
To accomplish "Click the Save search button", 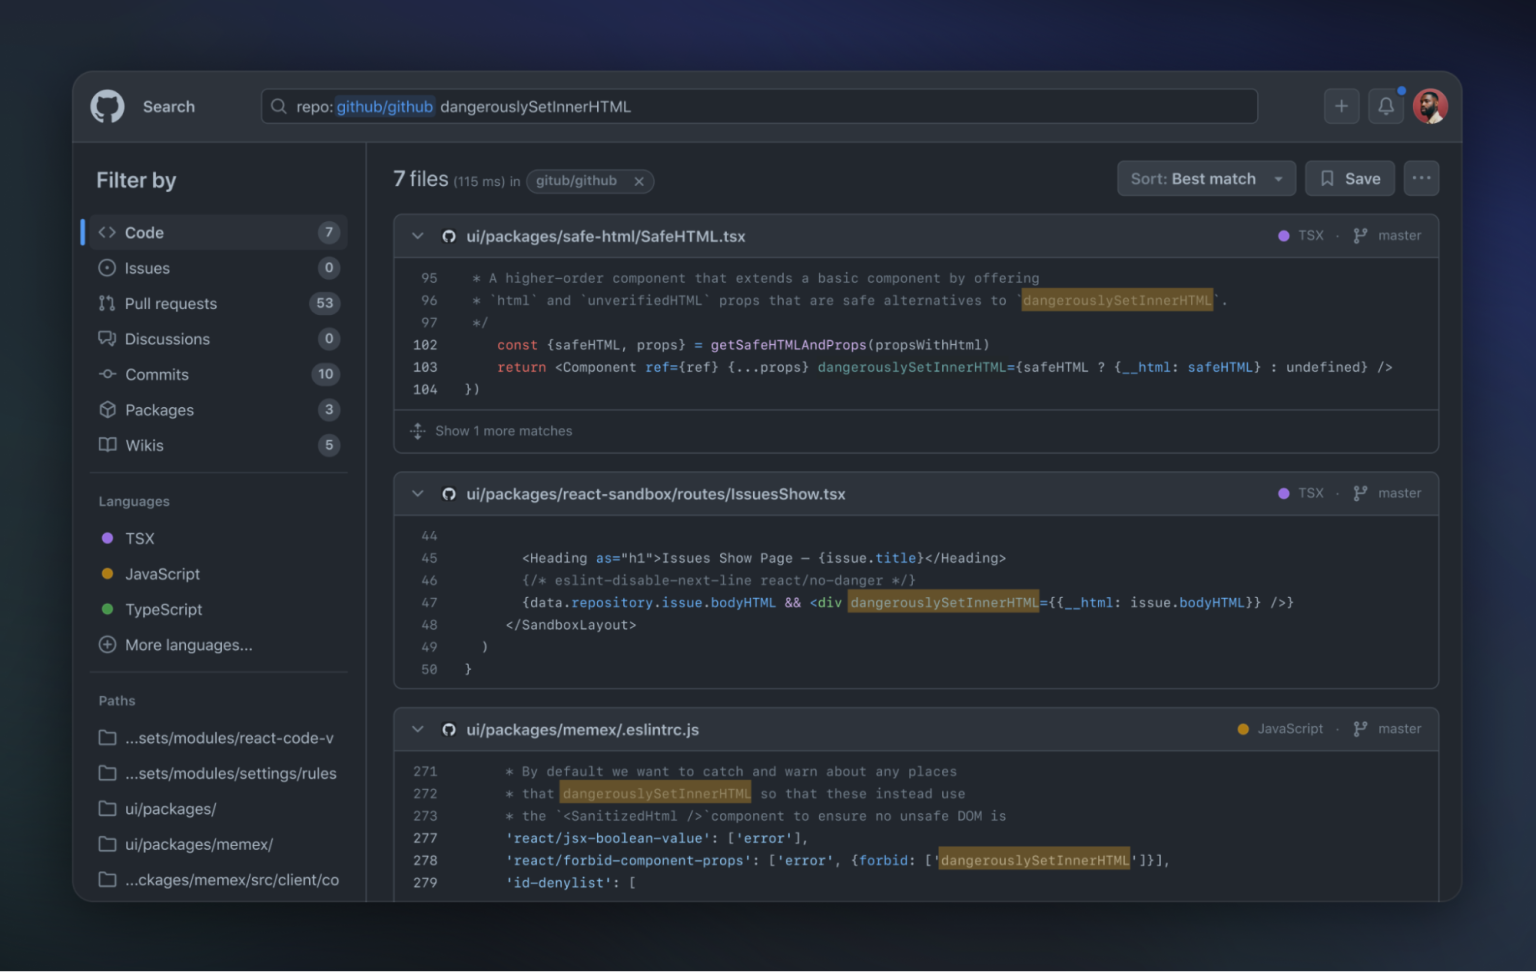I will [1349, 178].
